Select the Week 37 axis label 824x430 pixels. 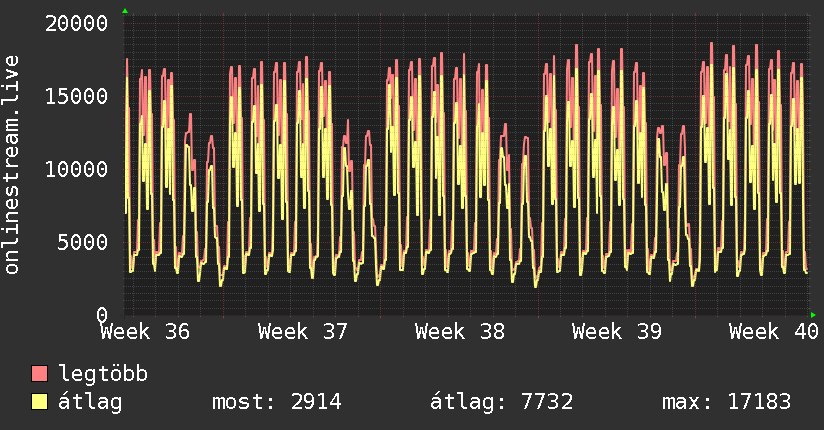[303, 332]
